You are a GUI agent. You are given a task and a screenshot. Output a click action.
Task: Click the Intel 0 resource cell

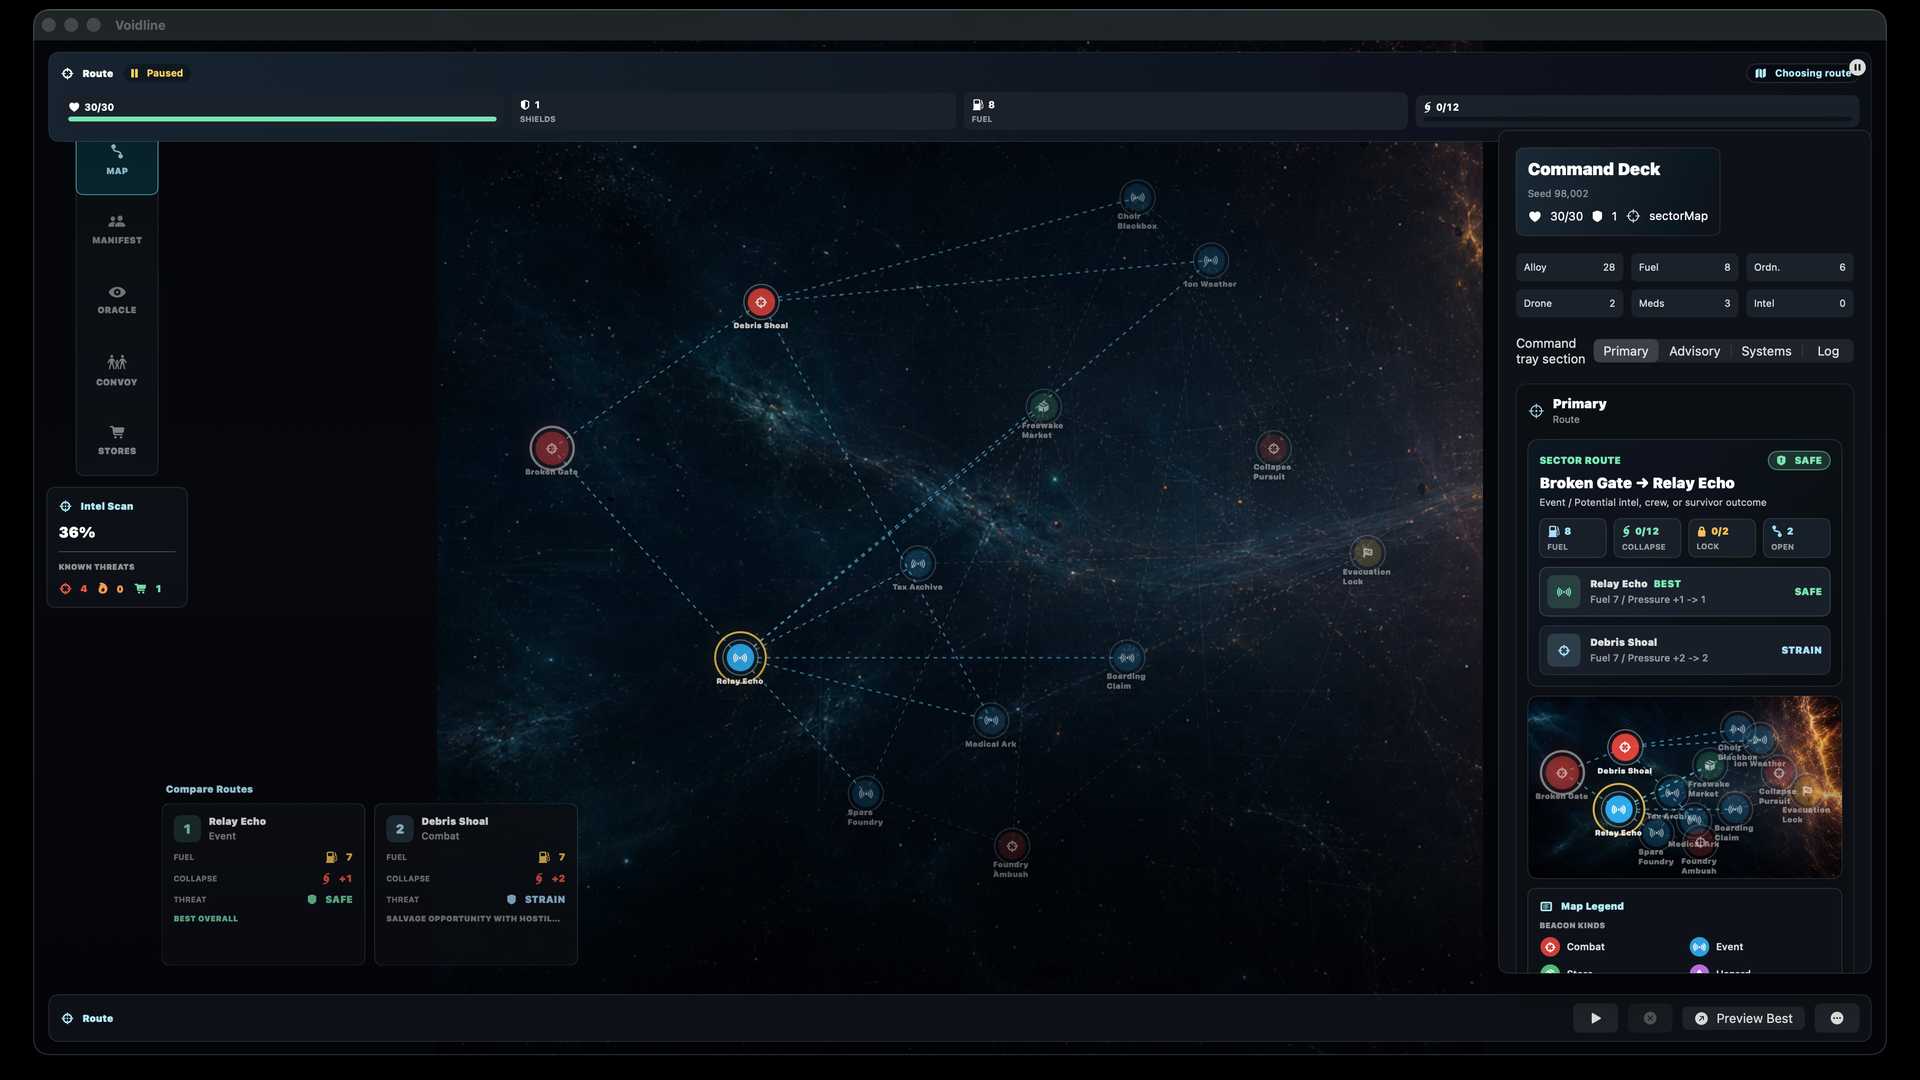[x=1799, y=303]
